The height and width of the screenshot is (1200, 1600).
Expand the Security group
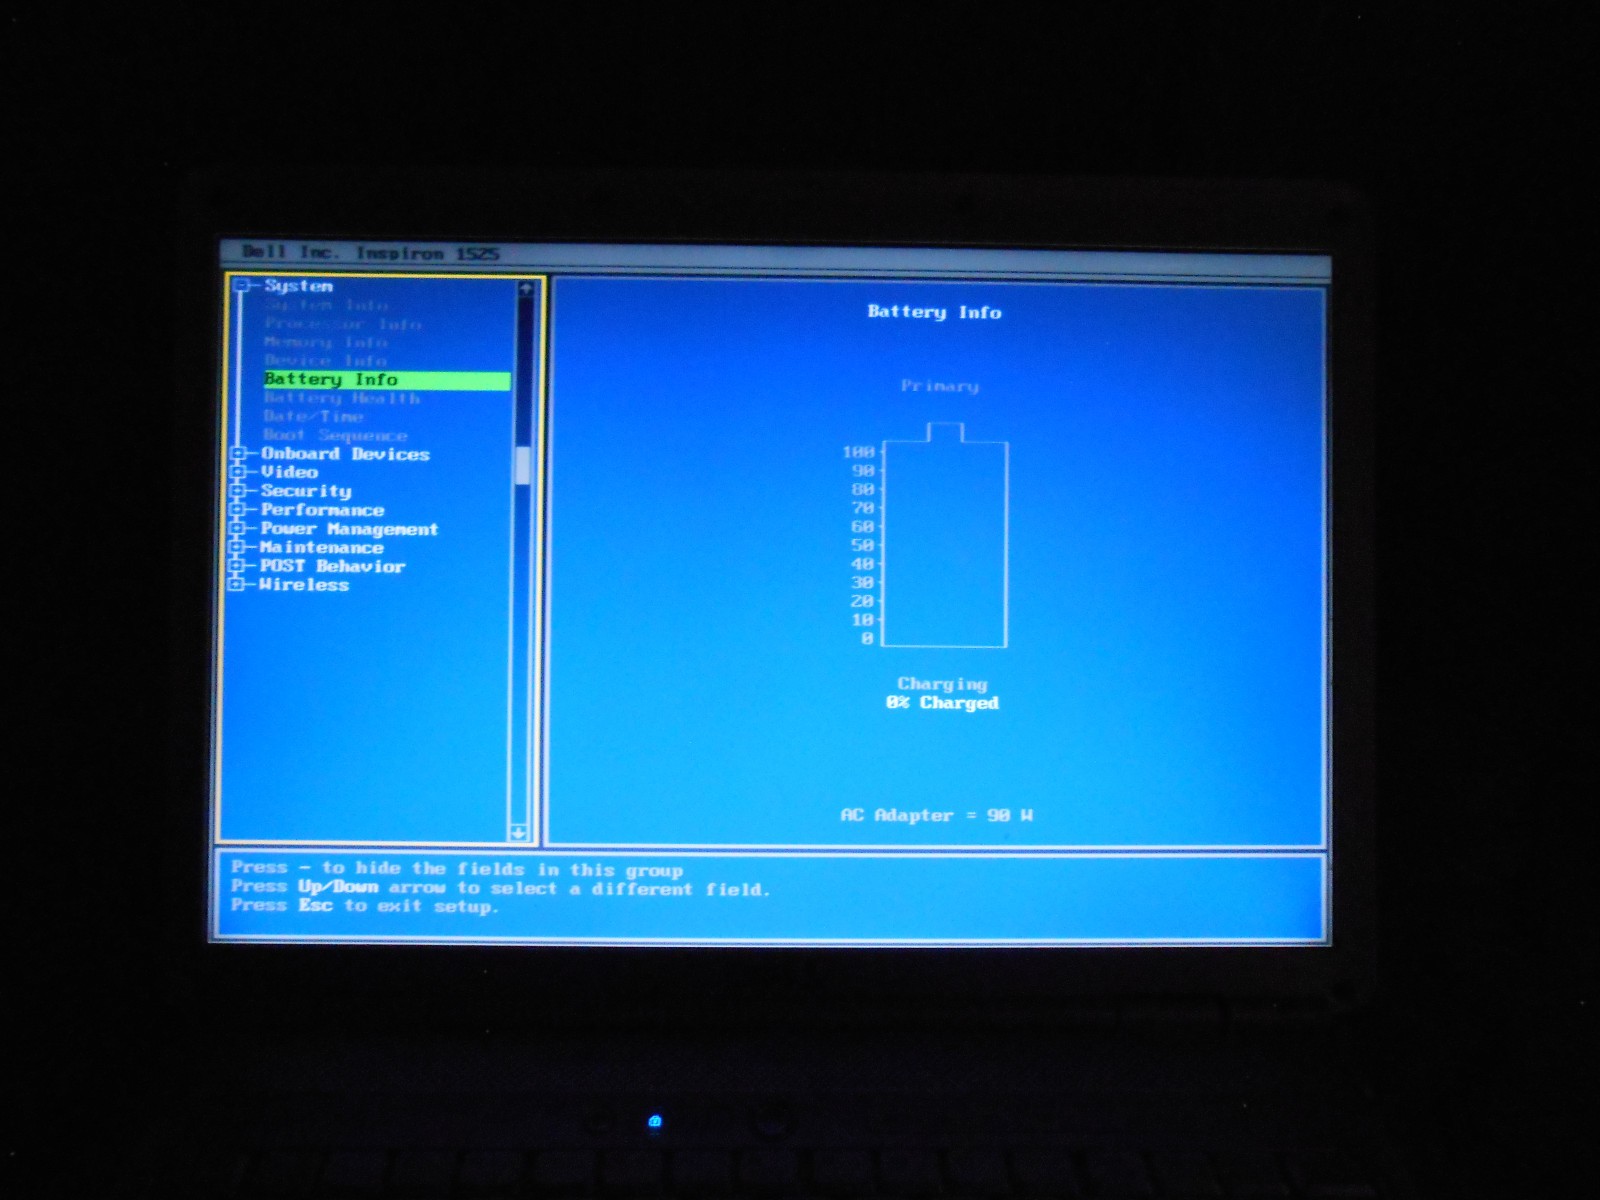pyautogui.click(x=238, y=491)
